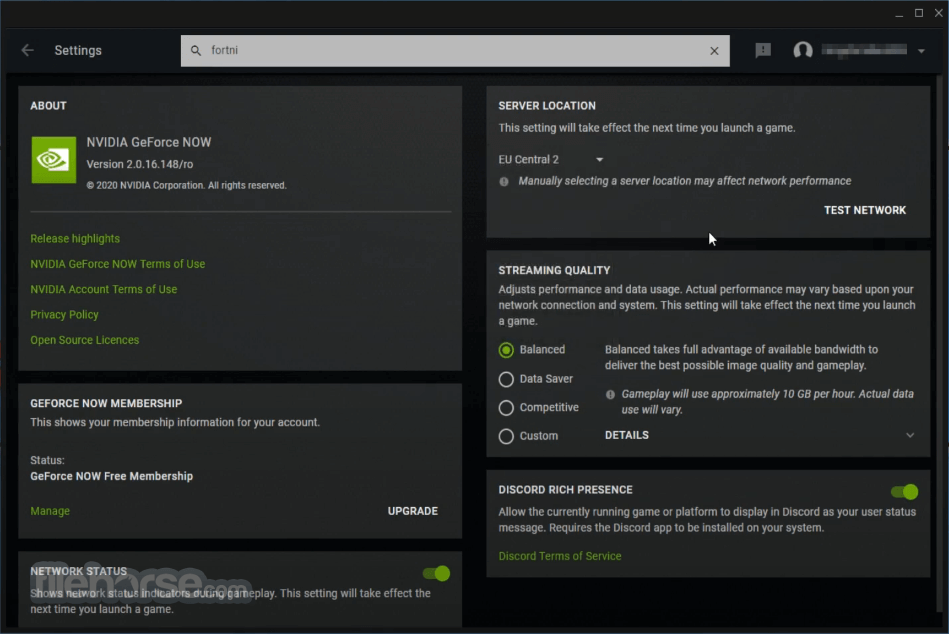The width and height of the screenshot is (949, 634).
Task: Open Discord Terms of Service link
Action: 560,556
